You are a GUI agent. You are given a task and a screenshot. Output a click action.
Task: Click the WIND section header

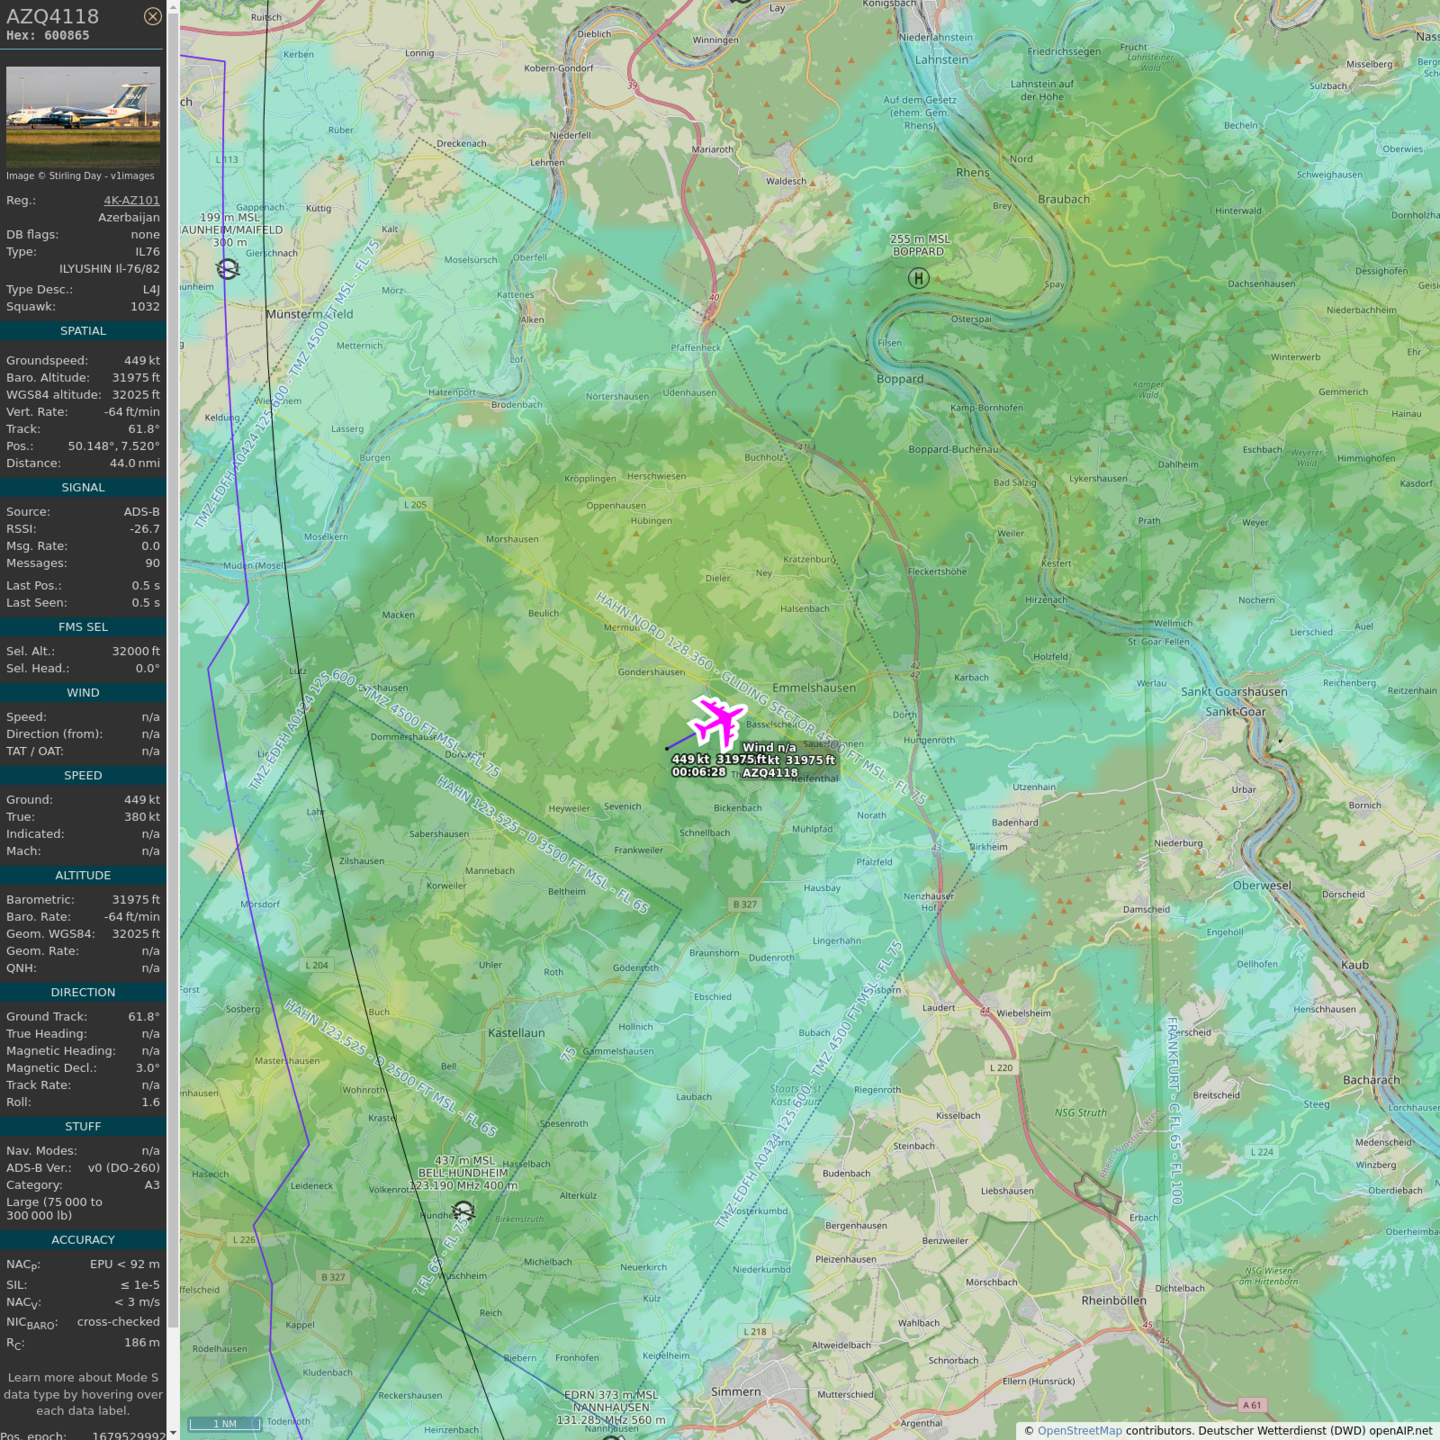click(83, 693)
